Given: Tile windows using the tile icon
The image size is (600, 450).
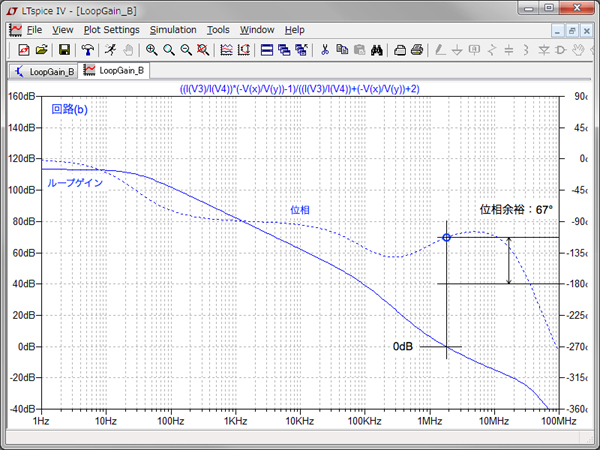Looking at the screenshot, I should pyautogui.click(x=267, y=49).
